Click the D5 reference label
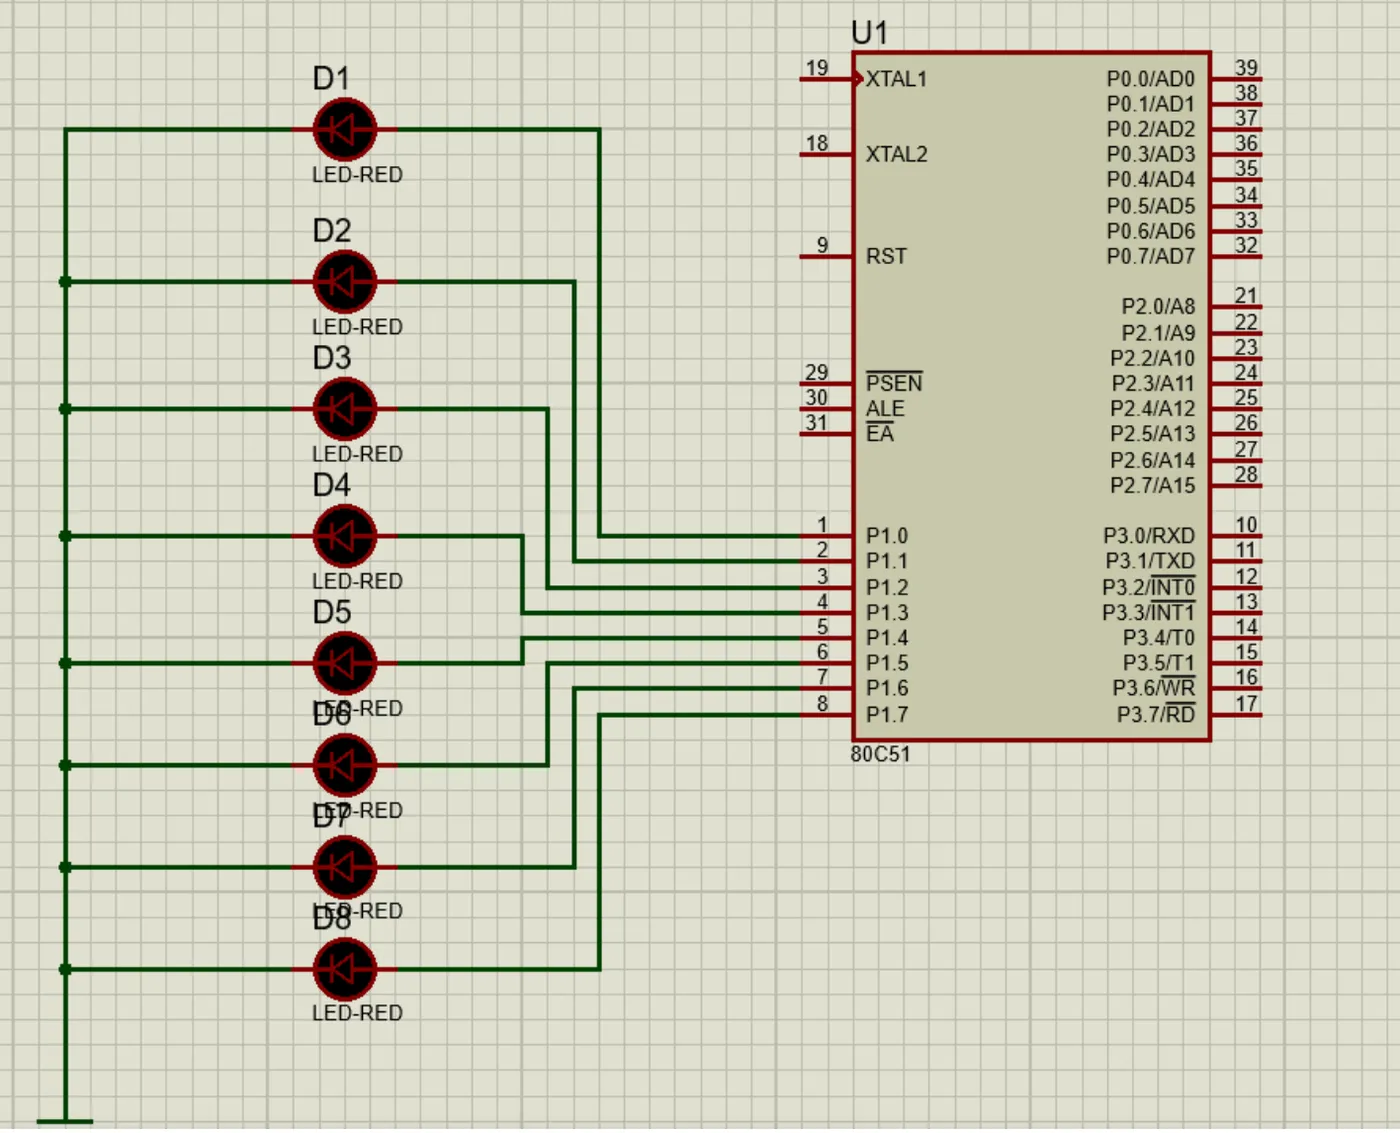 pos(331,611)
